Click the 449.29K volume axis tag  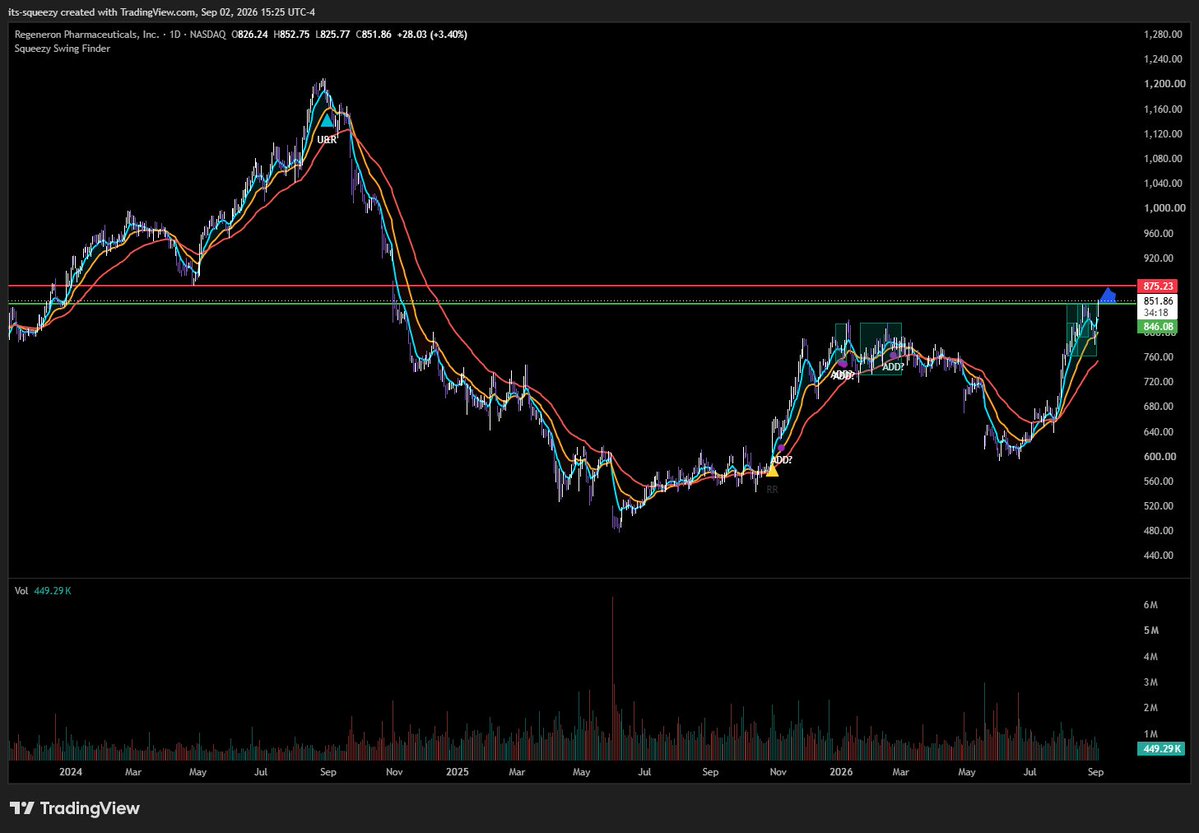coord(1161,749)
